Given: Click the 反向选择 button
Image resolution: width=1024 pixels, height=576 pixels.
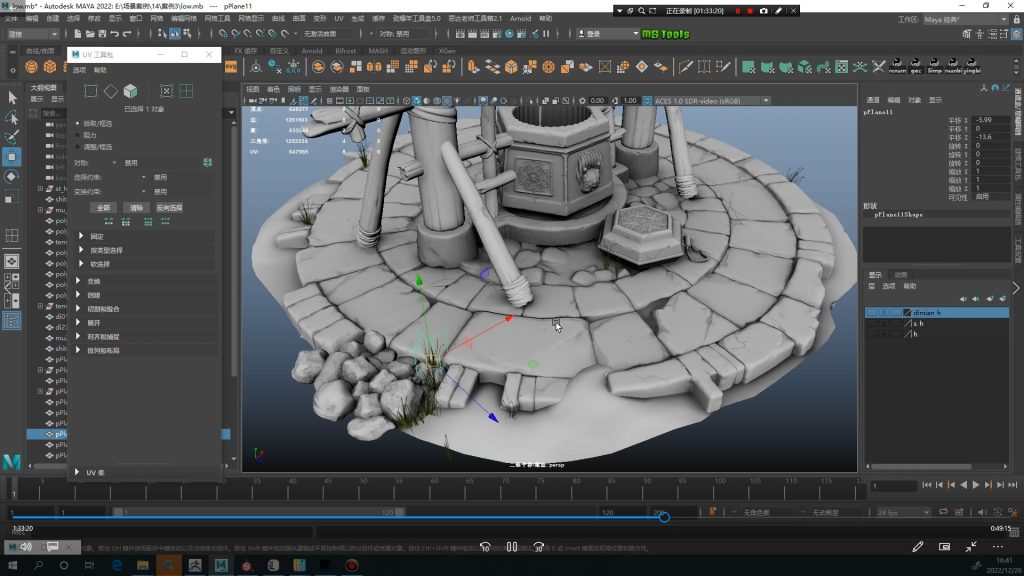Looking at the screenshot, I should [x=169, y=207].
